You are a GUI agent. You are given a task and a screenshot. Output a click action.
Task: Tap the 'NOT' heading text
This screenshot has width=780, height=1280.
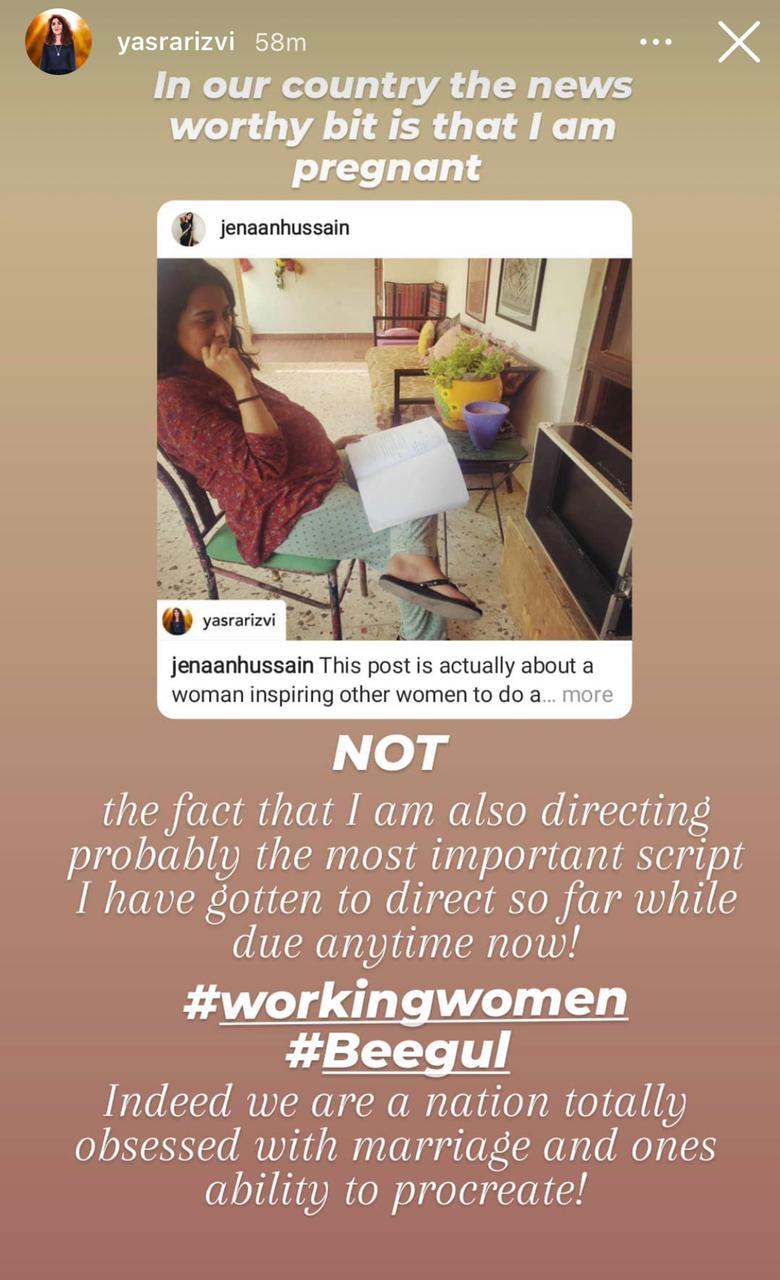coord(390,754)
